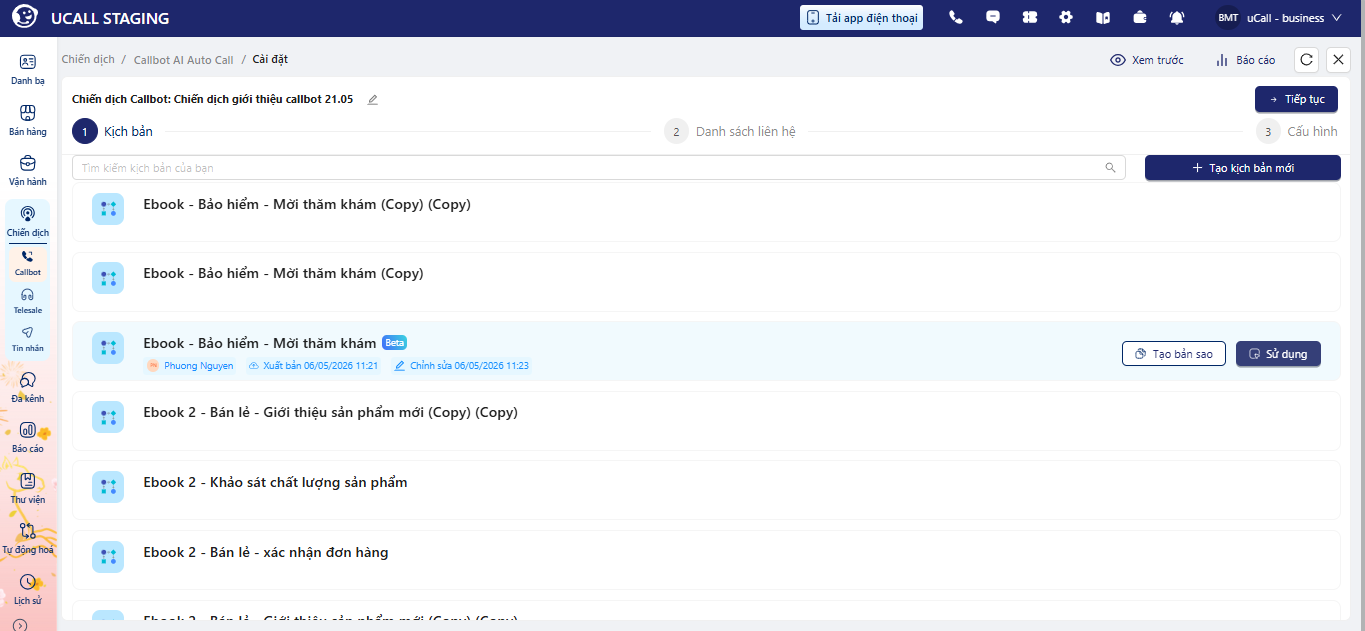Image resolution: width=1365 pixels, height=631 pixels.
Task: Open Báo cáo in the sidebar
Action: coord(28,438)
